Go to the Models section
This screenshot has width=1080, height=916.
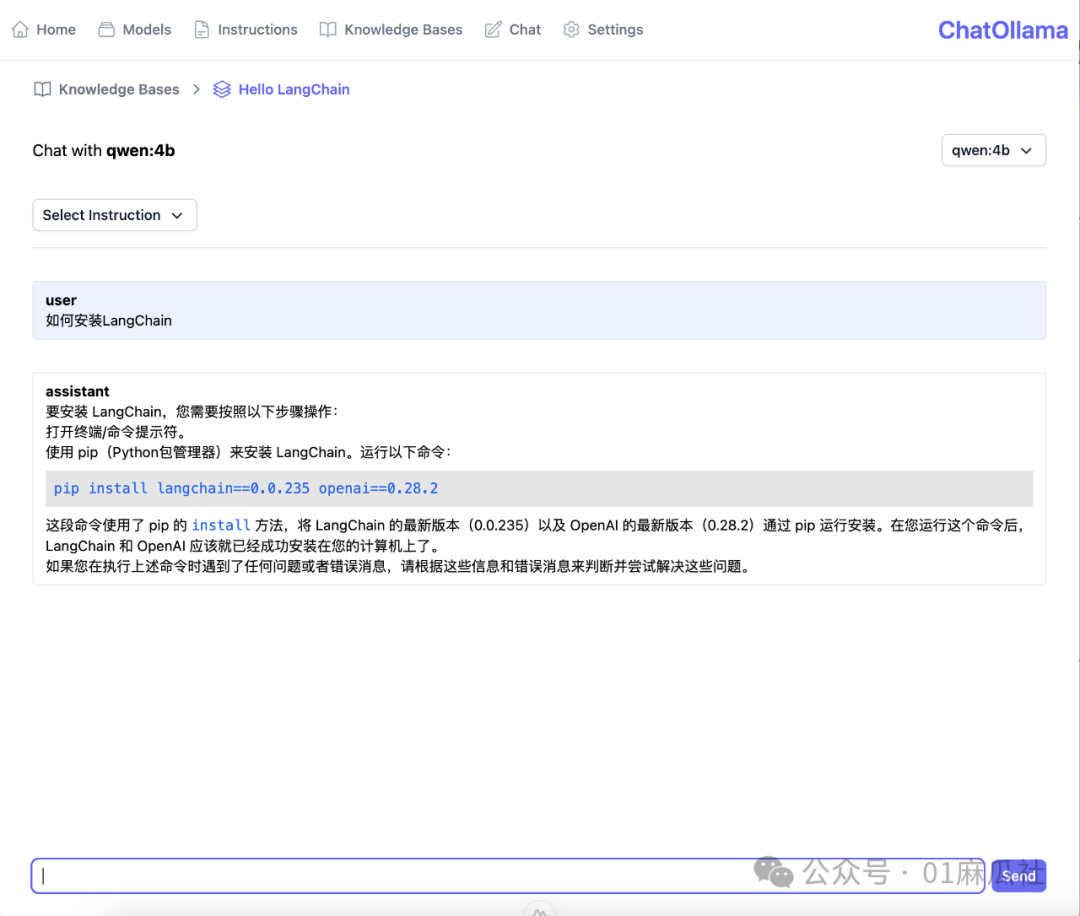(x=145, y=29)
